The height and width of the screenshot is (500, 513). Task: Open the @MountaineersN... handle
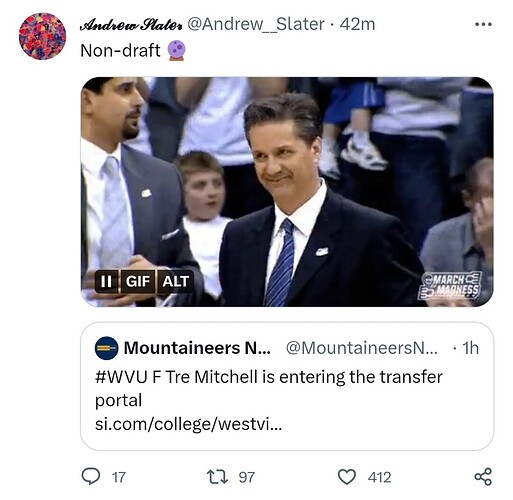(x=362, y=348)
